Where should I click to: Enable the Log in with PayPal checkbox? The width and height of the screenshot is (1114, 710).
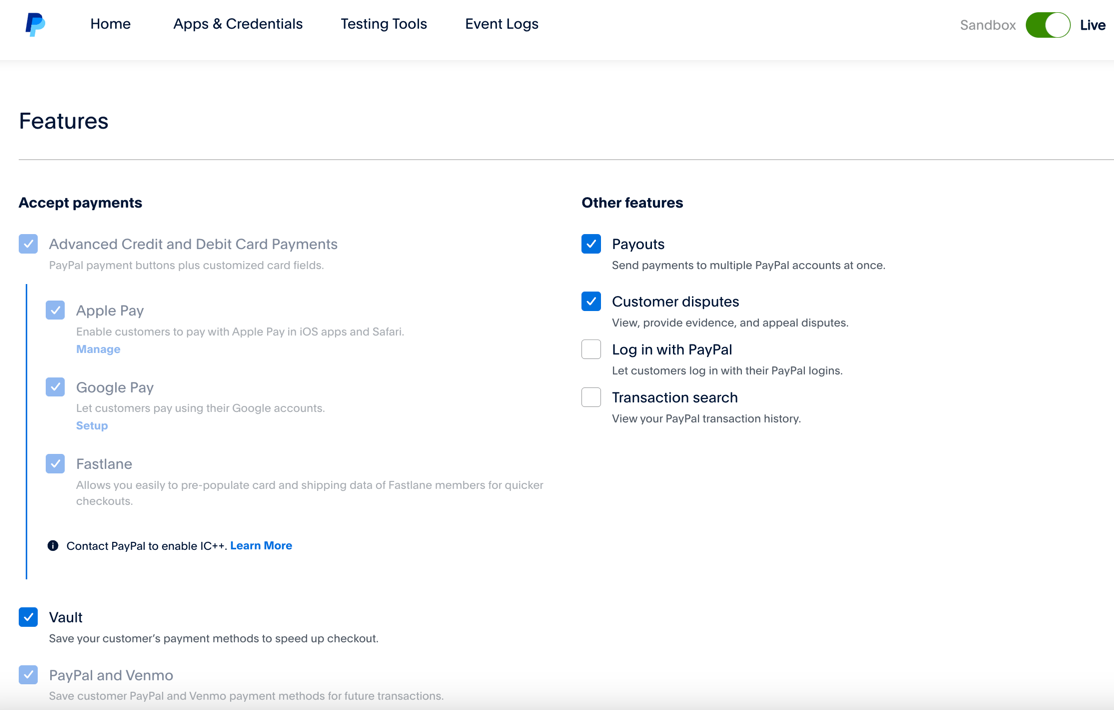[591, 349]
